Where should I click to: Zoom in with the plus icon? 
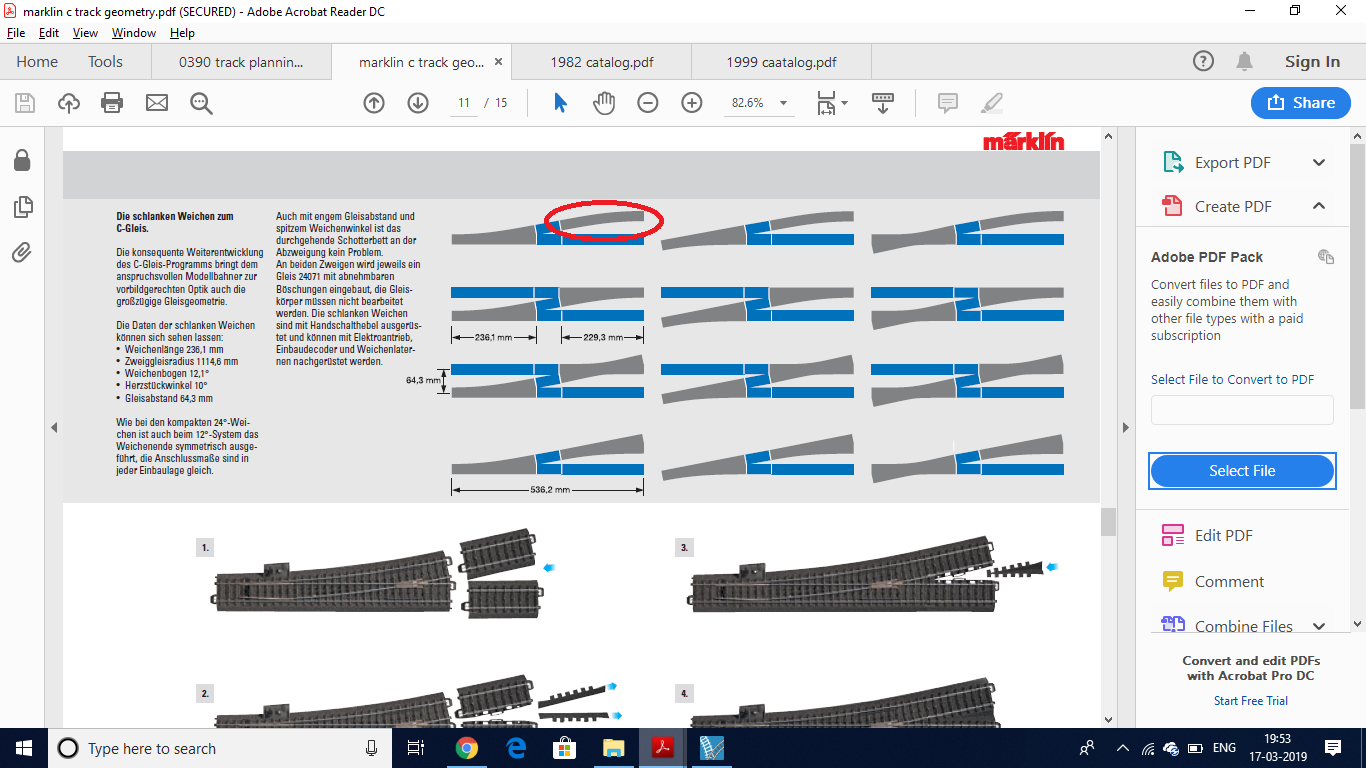click(692, 103)
